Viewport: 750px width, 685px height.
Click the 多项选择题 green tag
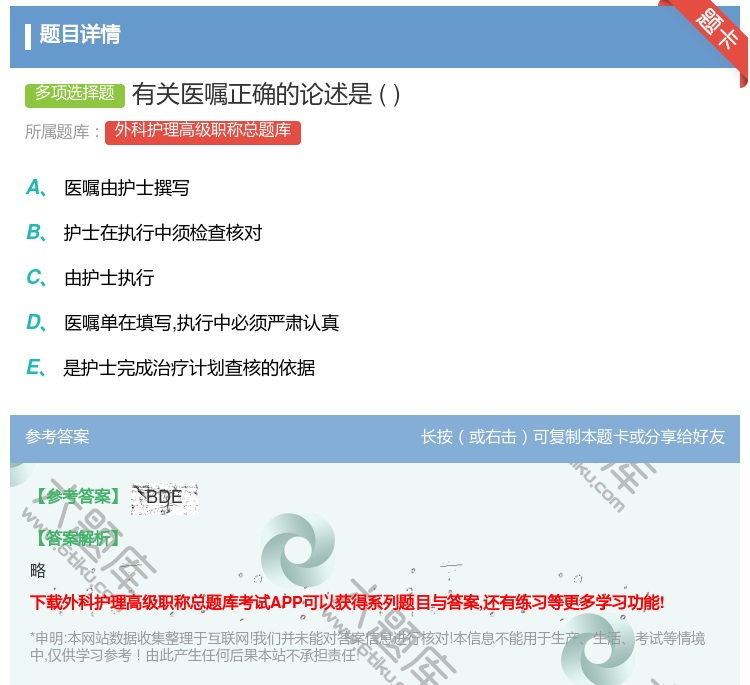[x=75, y=95]
